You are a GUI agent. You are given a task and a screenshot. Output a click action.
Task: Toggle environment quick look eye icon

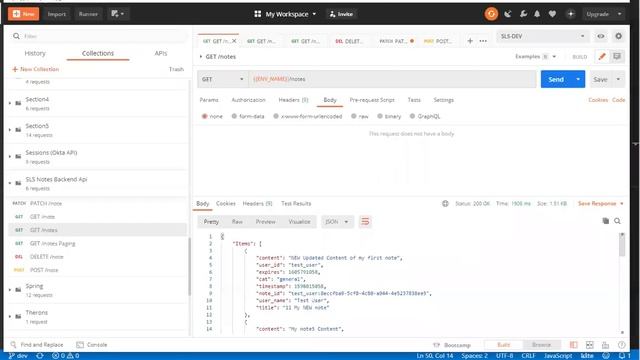(x=601, y=36)
